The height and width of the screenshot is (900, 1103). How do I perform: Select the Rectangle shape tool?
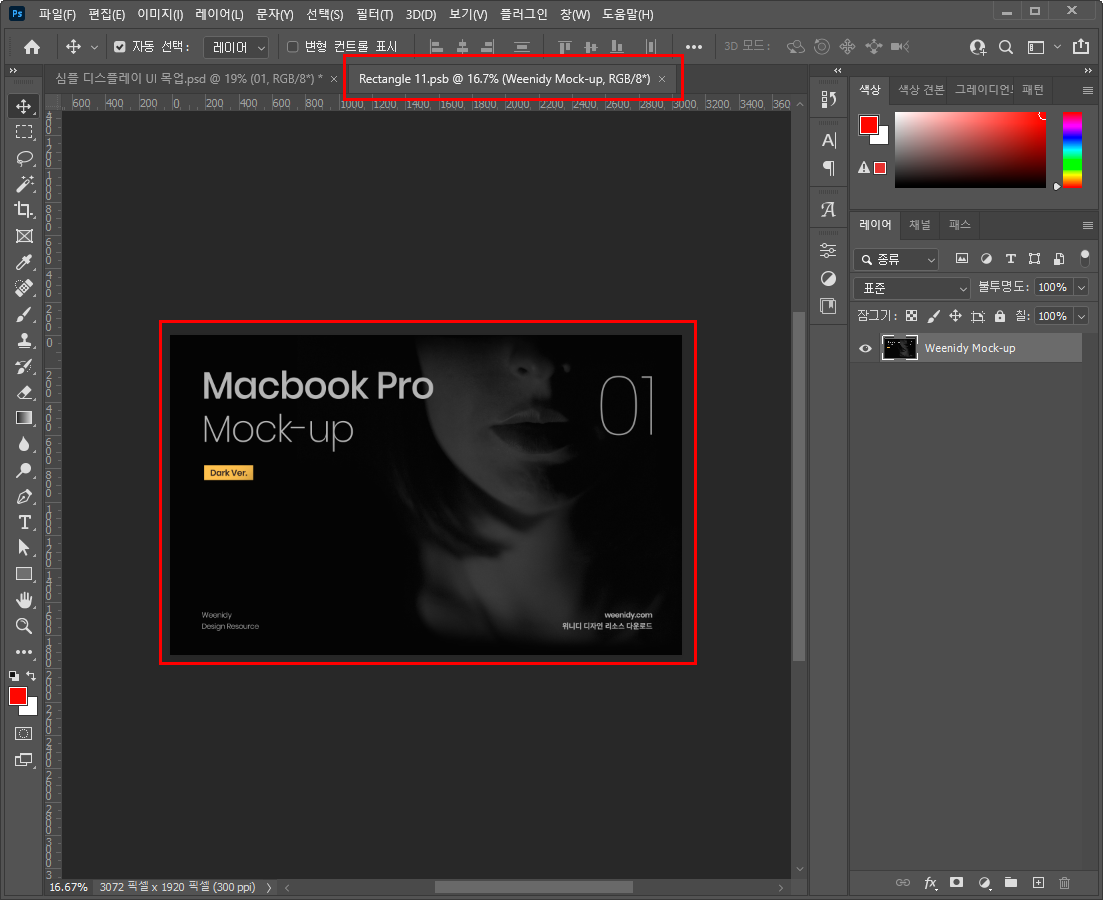coord(24,574)
